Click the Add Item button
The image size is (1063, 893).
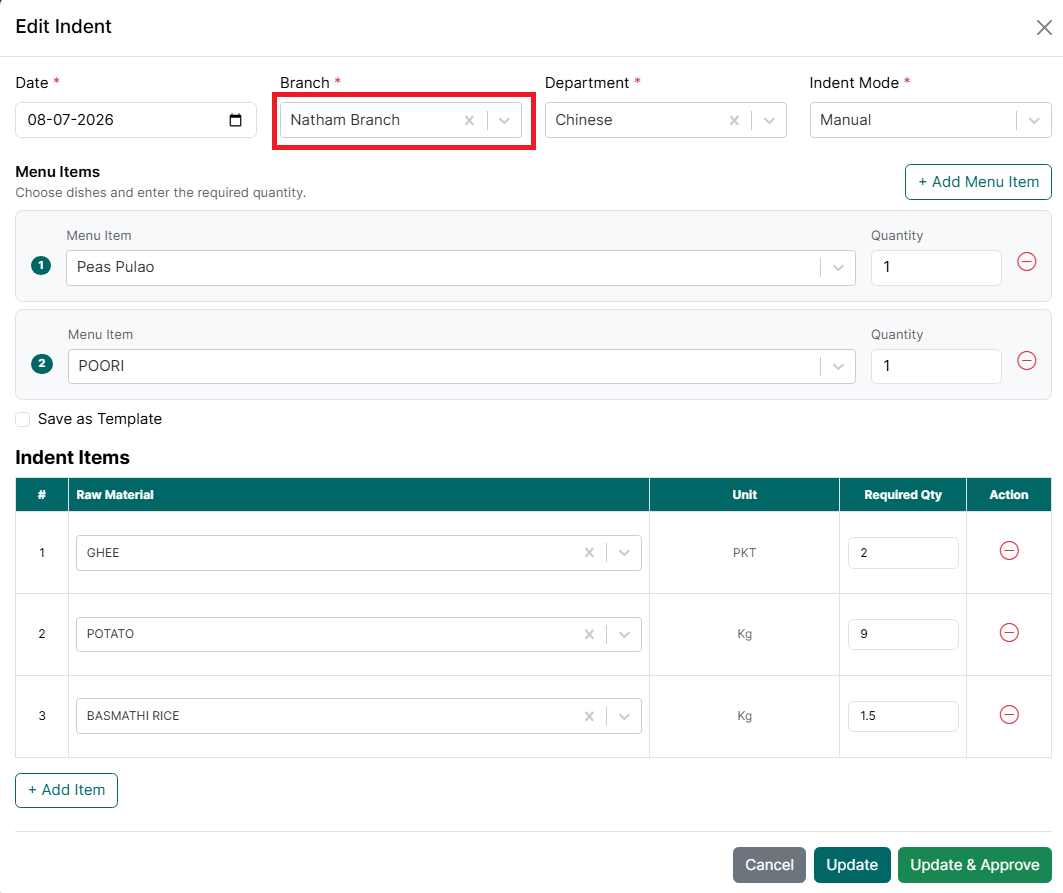click(x=66, y=790)
